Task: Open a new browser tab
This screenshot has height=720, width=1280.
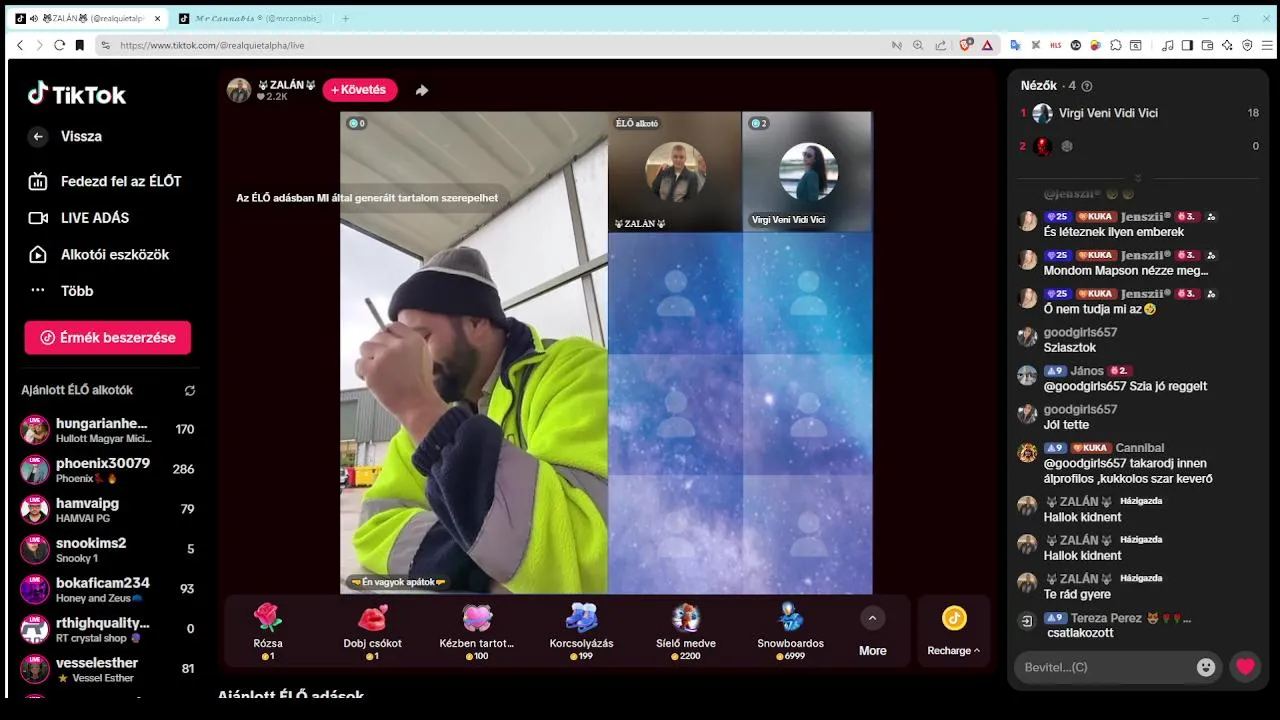Action: 346,18
